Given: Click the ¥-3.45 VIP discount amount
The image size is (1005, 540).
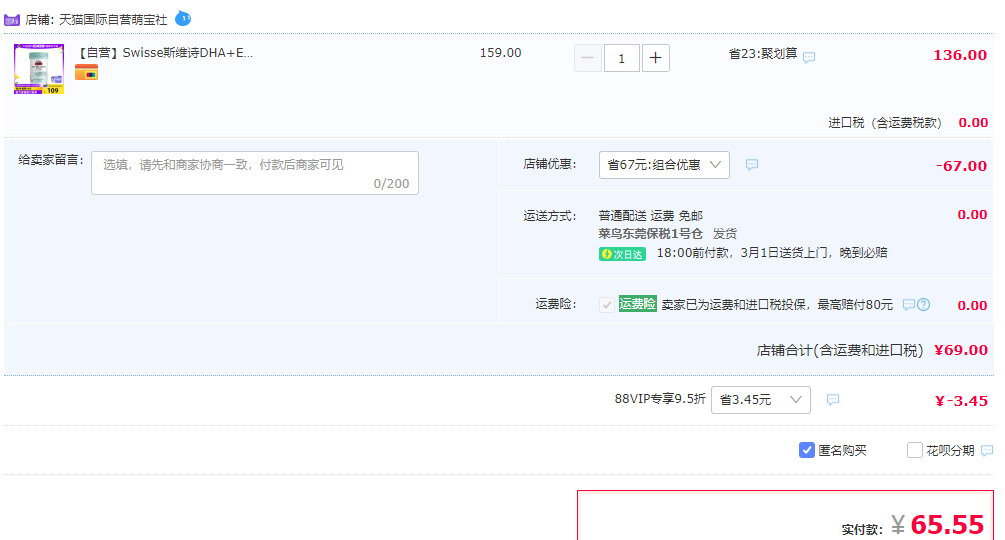Looking at the screenshot, I should pos(961,401).
